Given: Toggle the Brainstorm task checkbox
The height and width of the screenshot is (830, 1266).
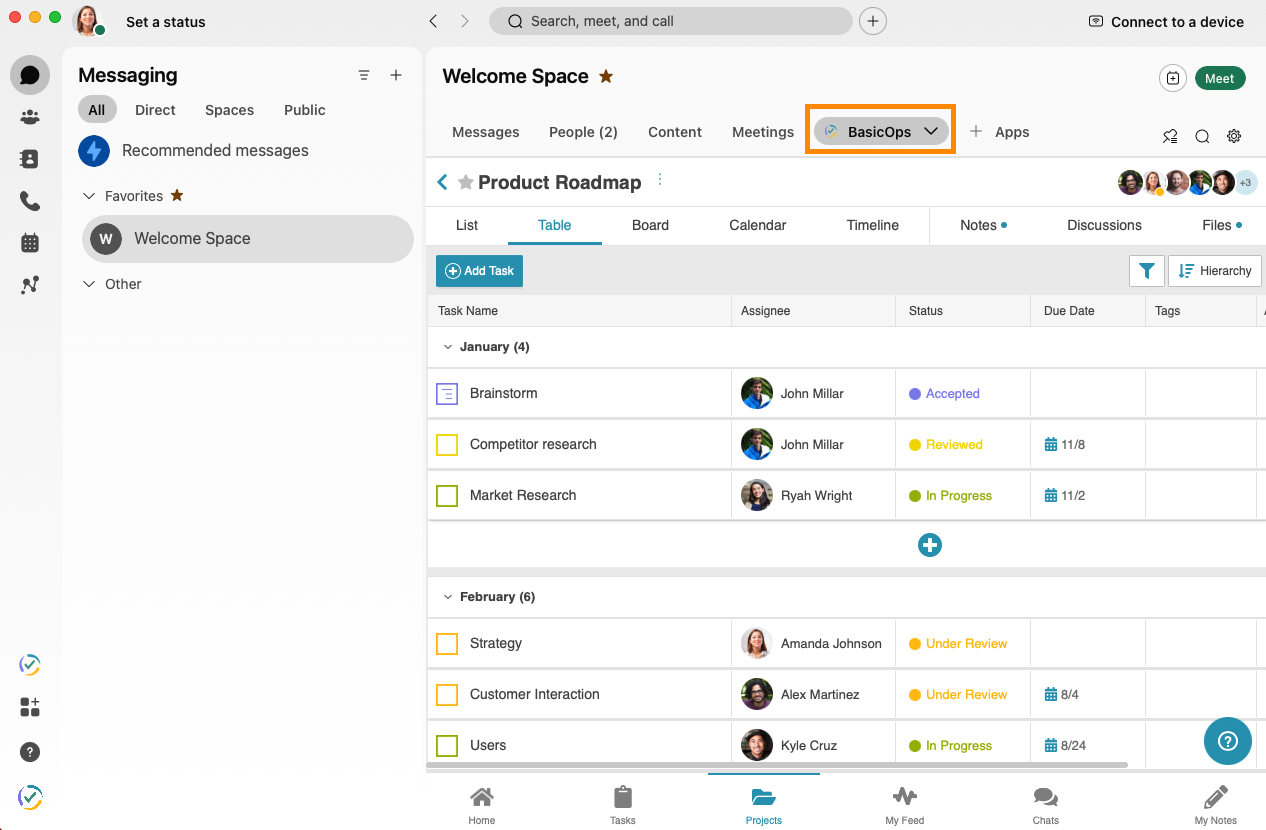Looking at the screenshot, I should 447,394.
